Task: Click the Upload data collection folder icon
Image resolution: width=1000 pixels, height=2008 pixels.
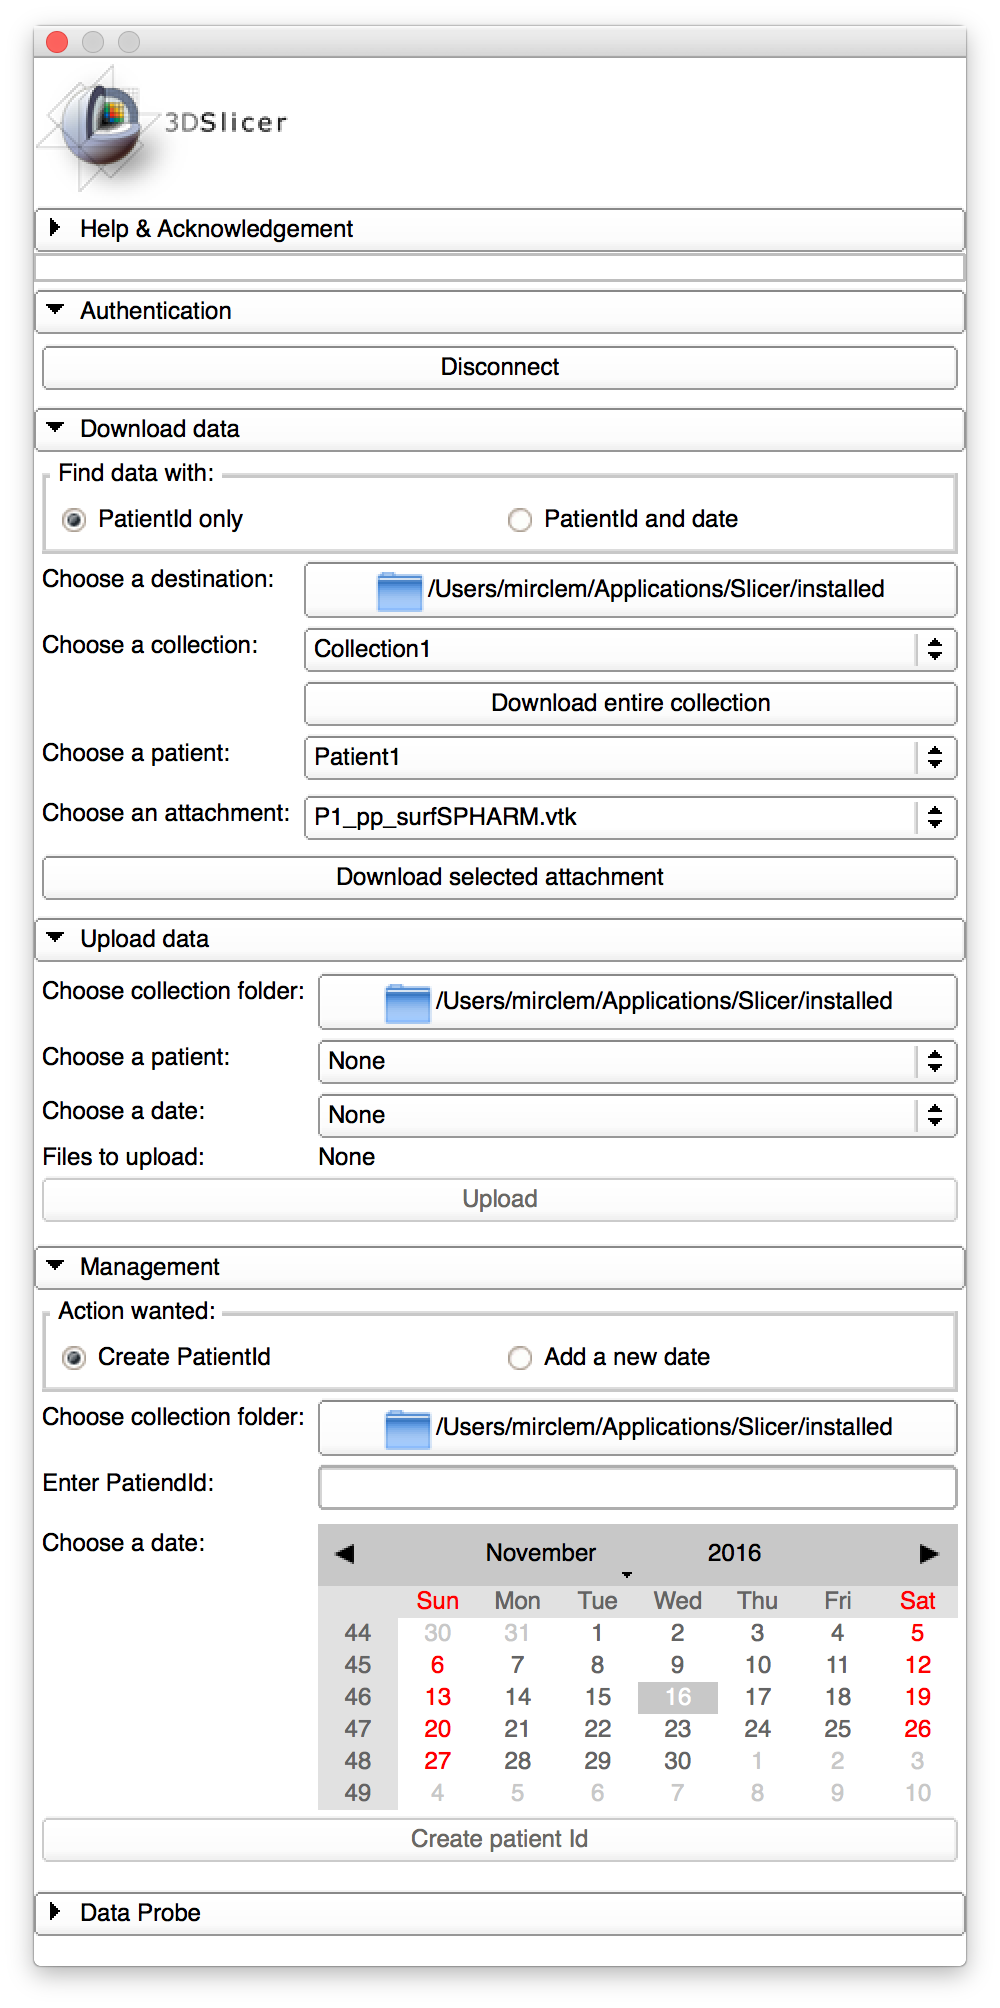Action: click(x=407, y=1003)
